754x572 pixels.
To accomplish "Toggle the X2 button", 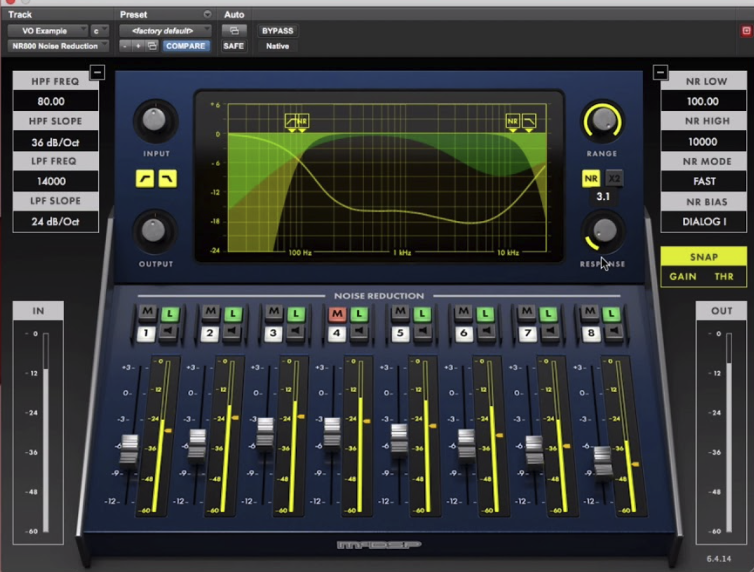I will (x=614, y=179).
